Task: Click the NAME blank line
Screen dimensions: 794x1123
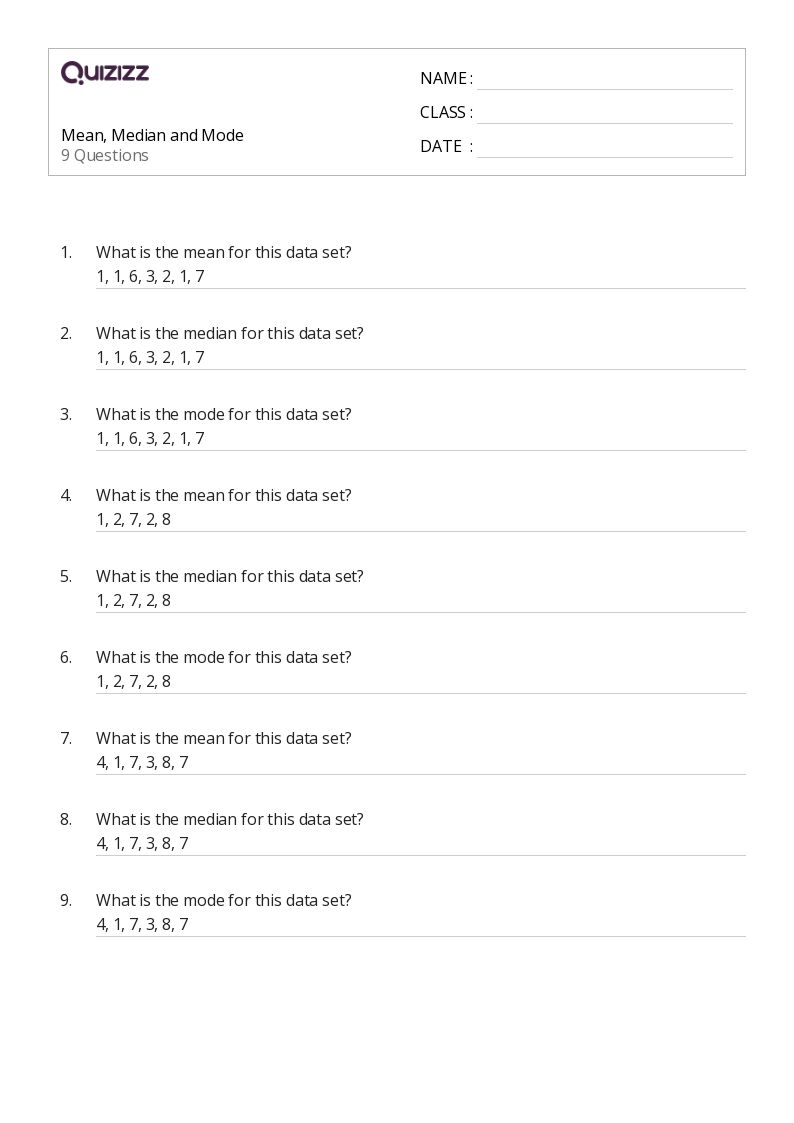Action: [x=604, y=80]
